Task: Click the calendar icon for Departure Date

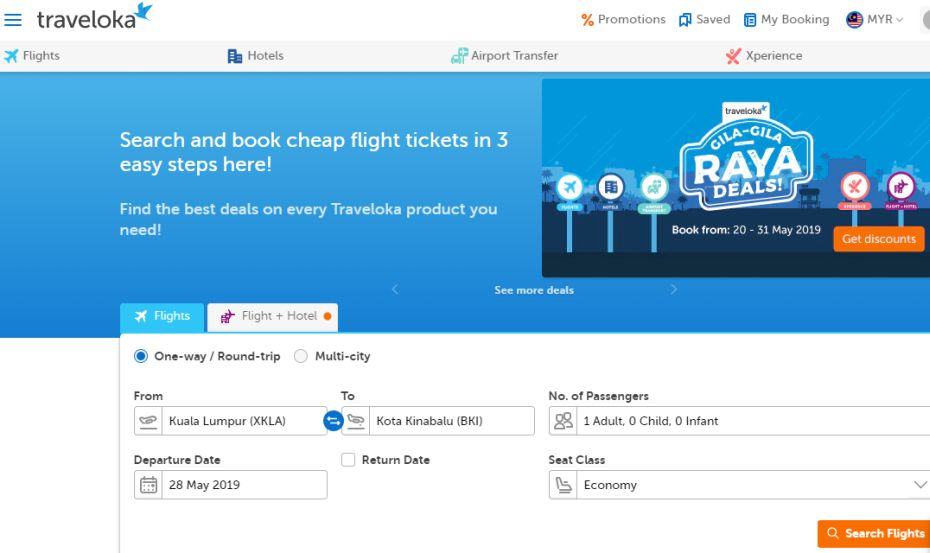Action: point(149,485)
